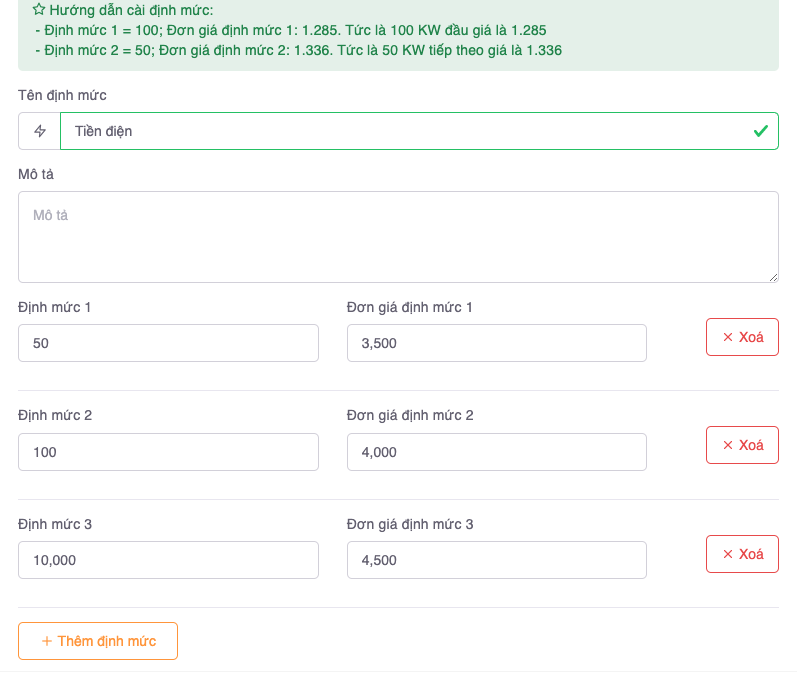The width and height of the screenshot is (797, 675).
Task: Click the resize handle of the Mô tả textarea
Action: (x=773, y=277)
